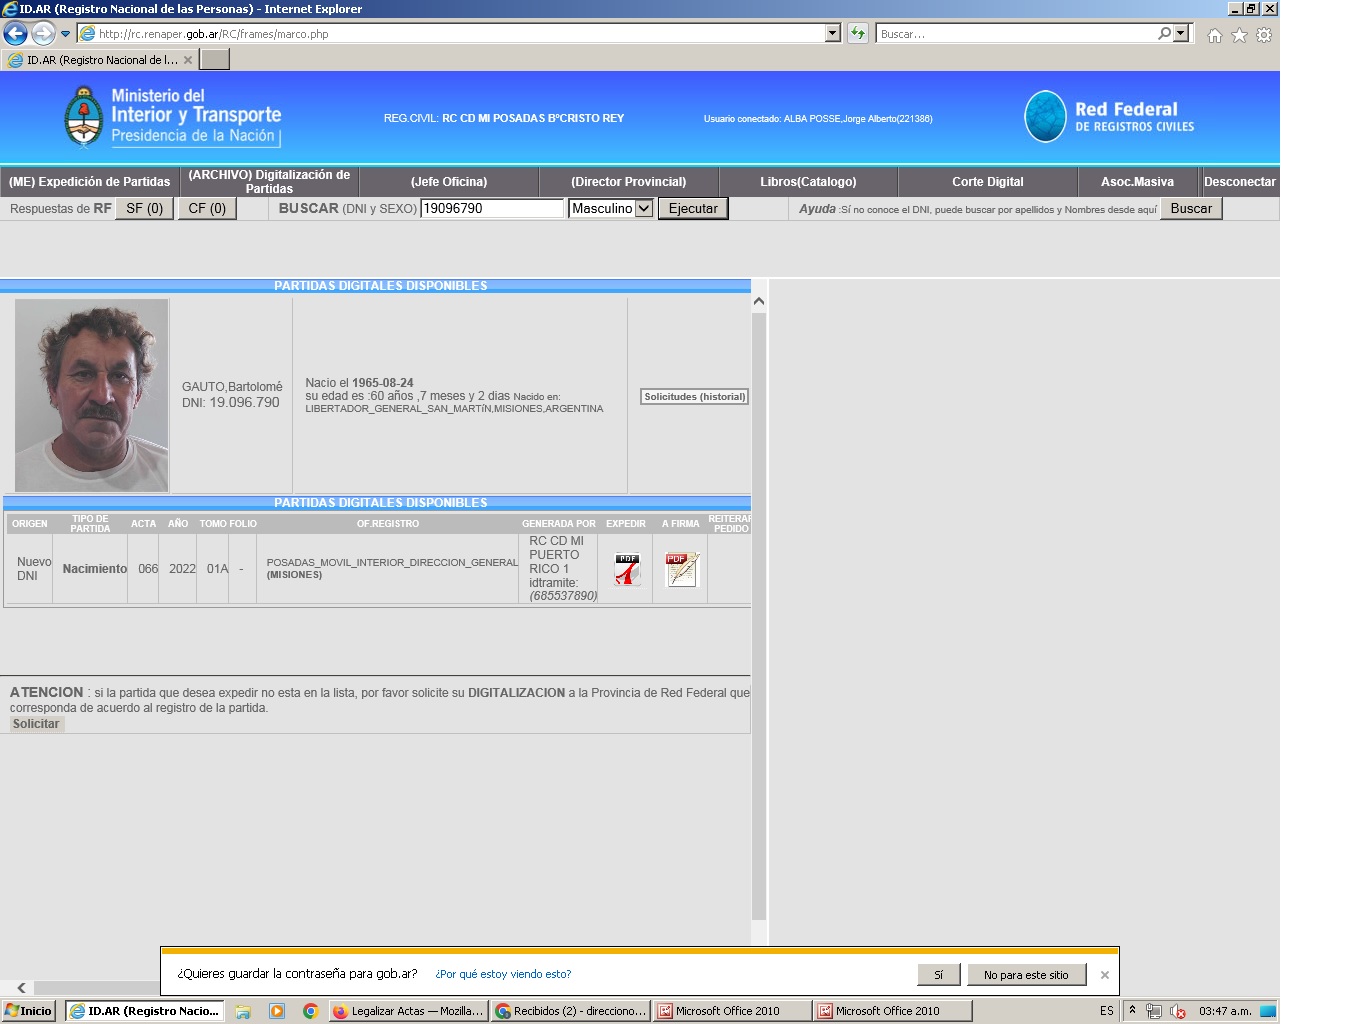Expand the search provider dropdown arrow
The width and height of the screenshot is (1364, 1024).
point(1181,34)
